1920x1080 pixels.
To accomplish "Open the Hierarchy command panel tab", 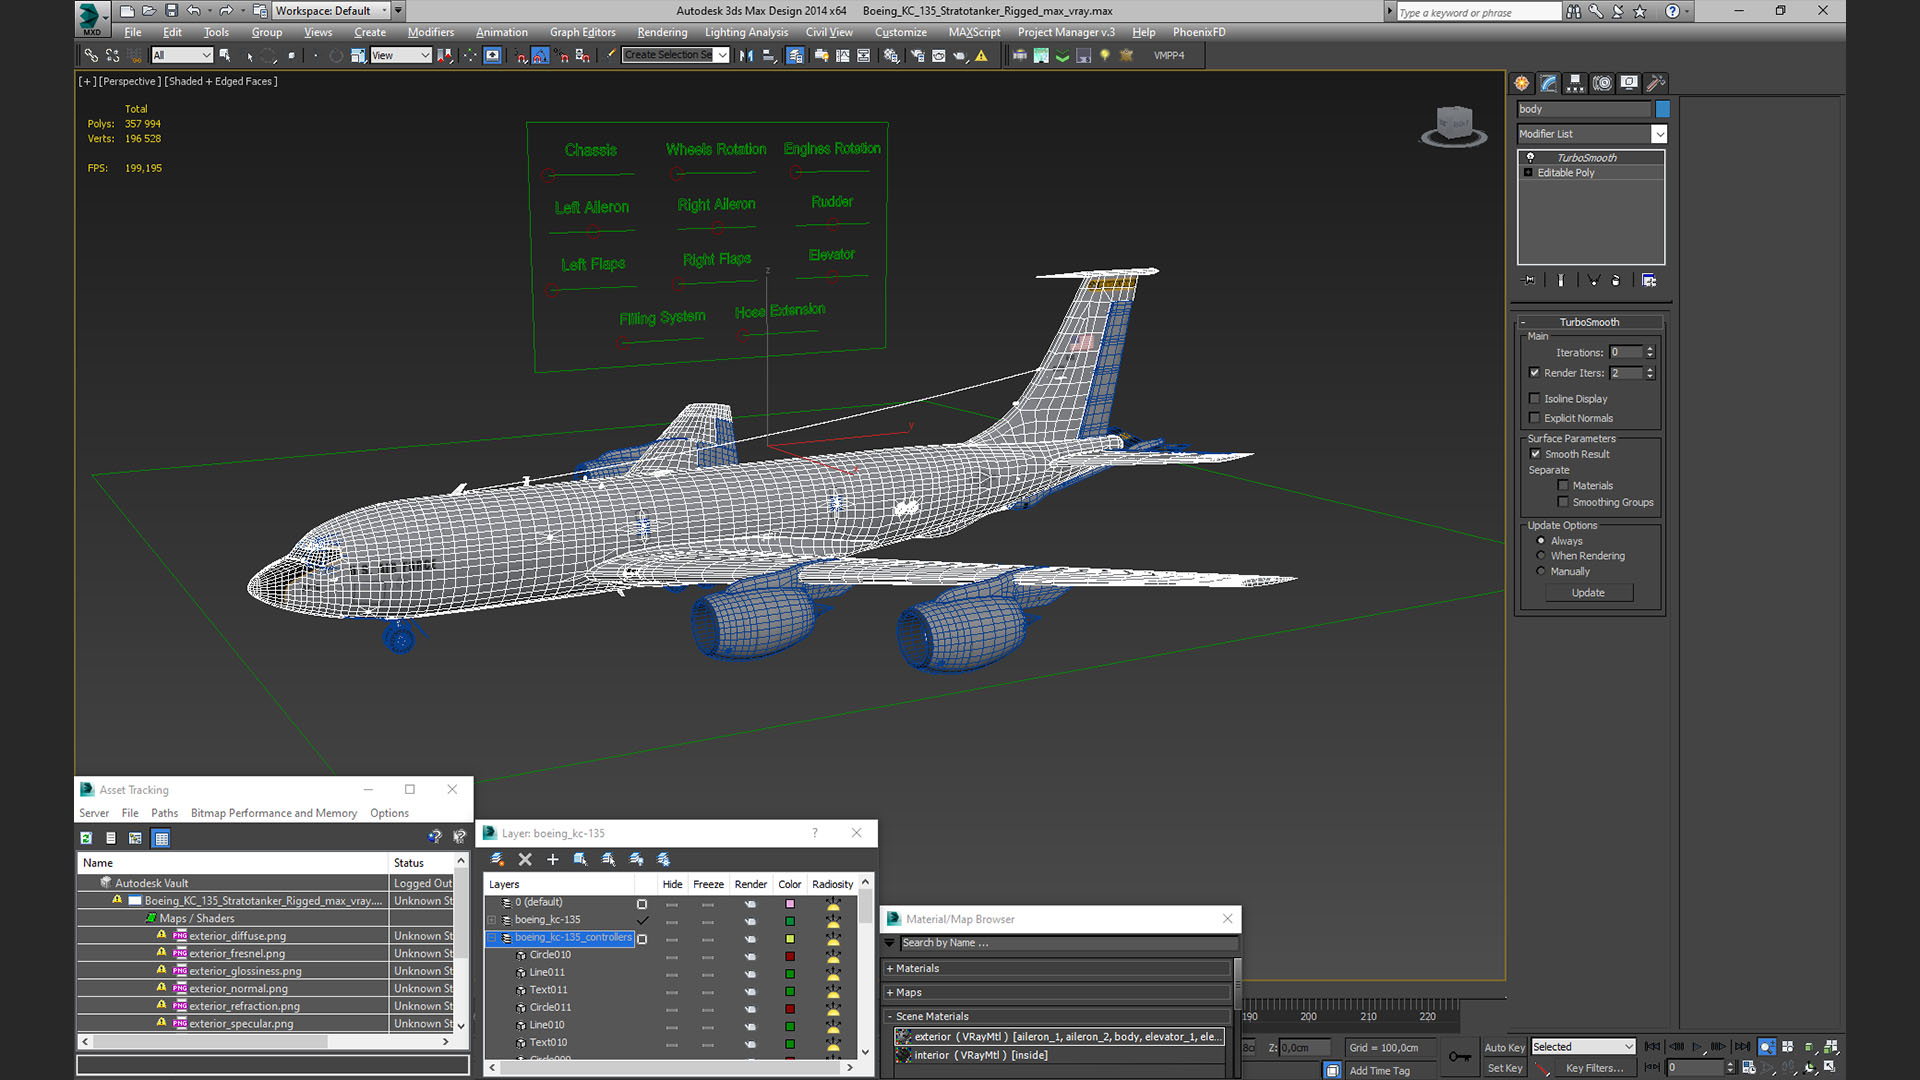I will [1575, 83].
